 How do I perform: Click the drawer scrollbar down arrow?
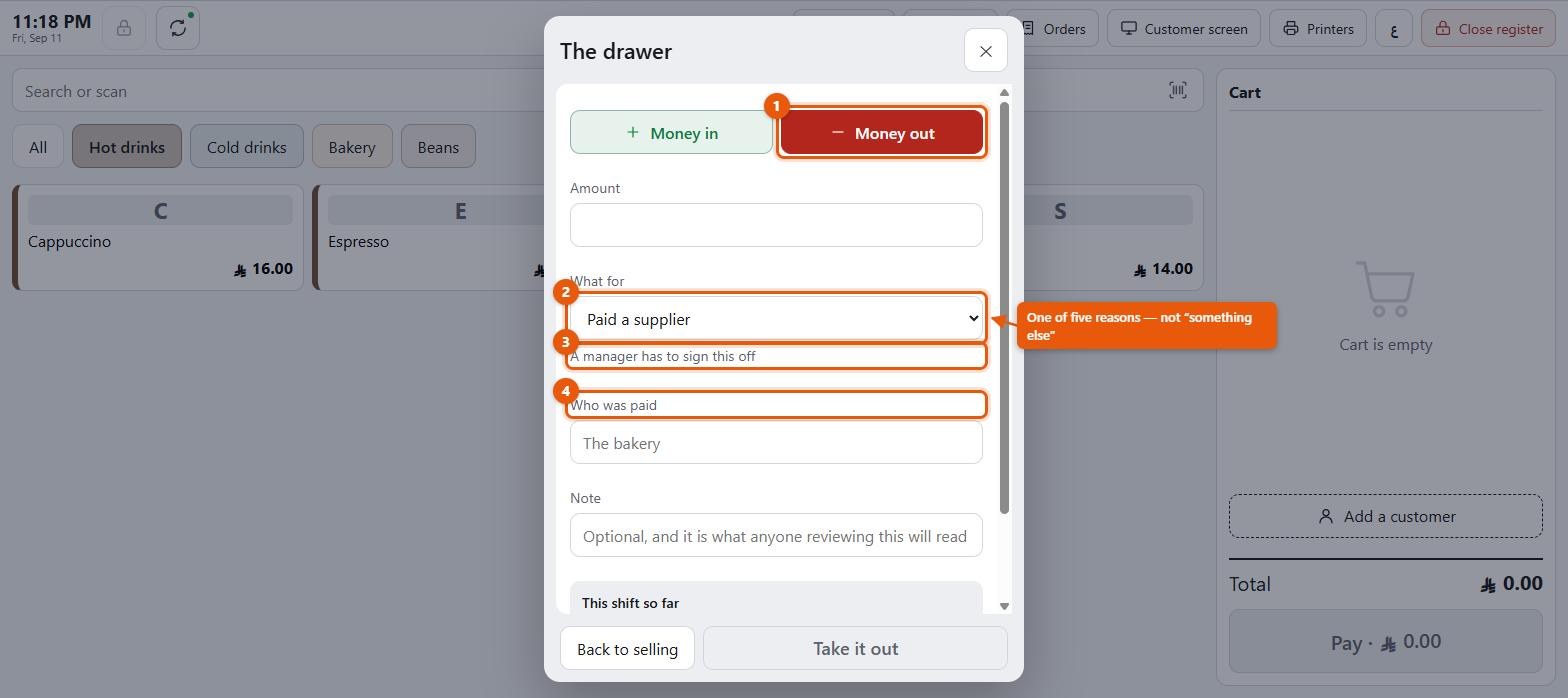(x=1004, y=606)
